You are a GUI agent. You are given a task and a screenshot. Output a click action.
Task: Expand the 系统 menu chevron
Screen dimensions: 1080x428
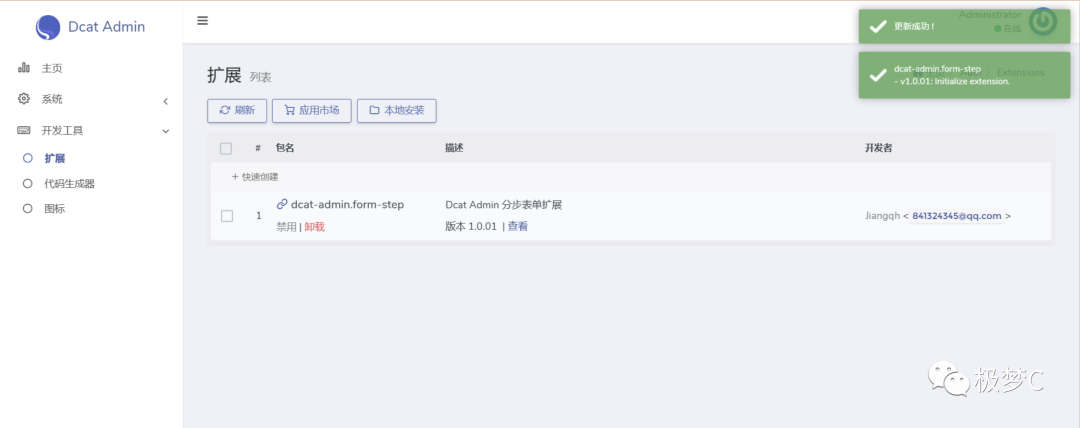pyautogui.click(x=165, y=101)
